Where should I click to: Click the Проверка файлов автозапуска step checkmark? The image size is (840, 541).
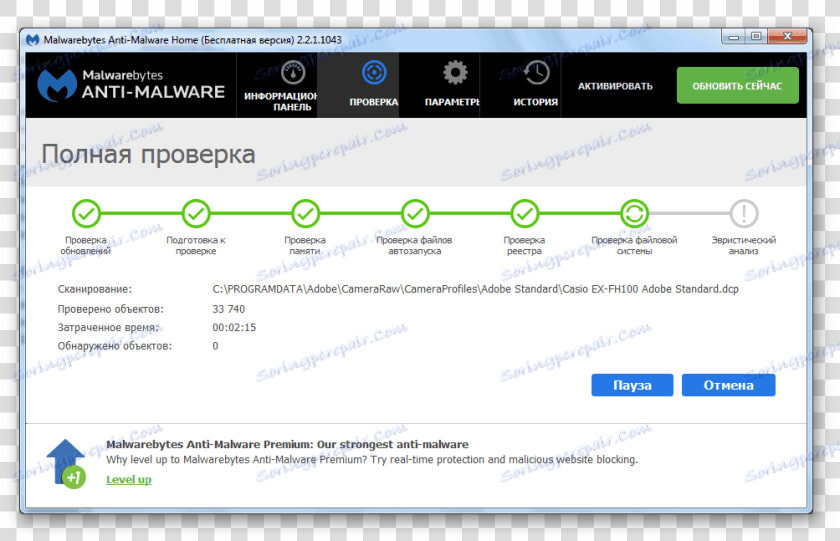point(415,214)
